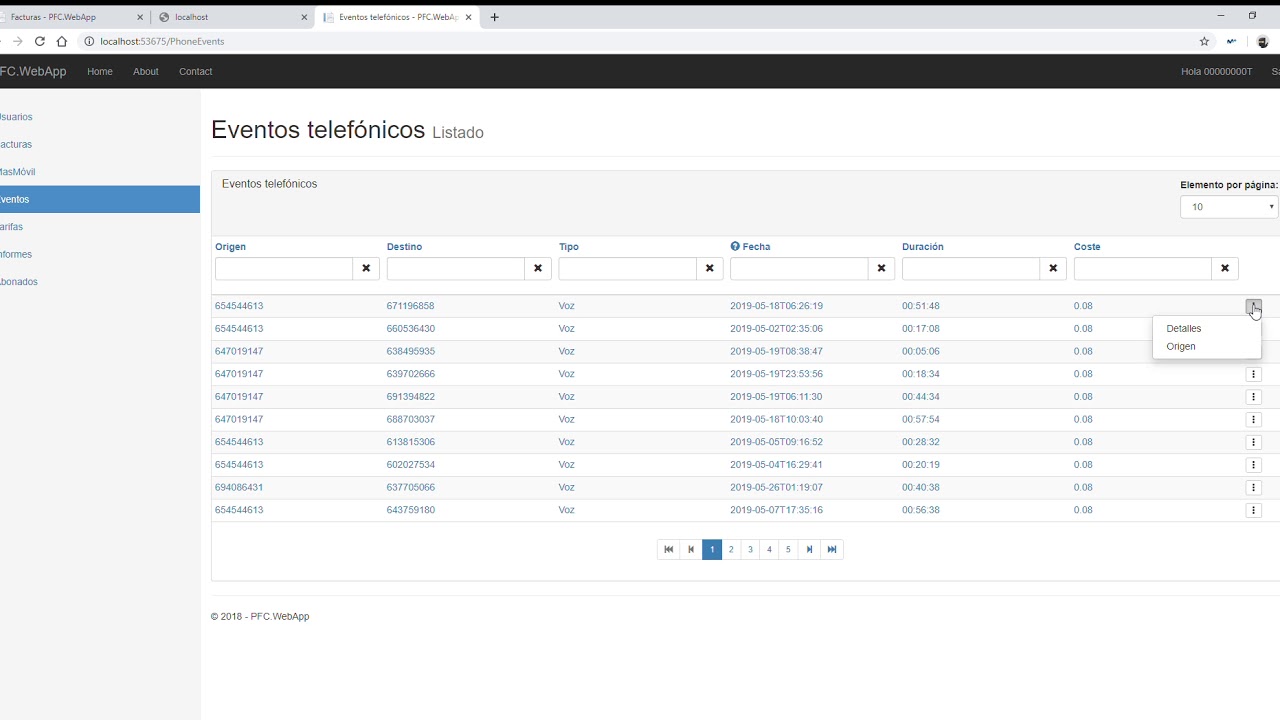Sort by Coste column header

pyautogui.click(x=1087, y=246)
